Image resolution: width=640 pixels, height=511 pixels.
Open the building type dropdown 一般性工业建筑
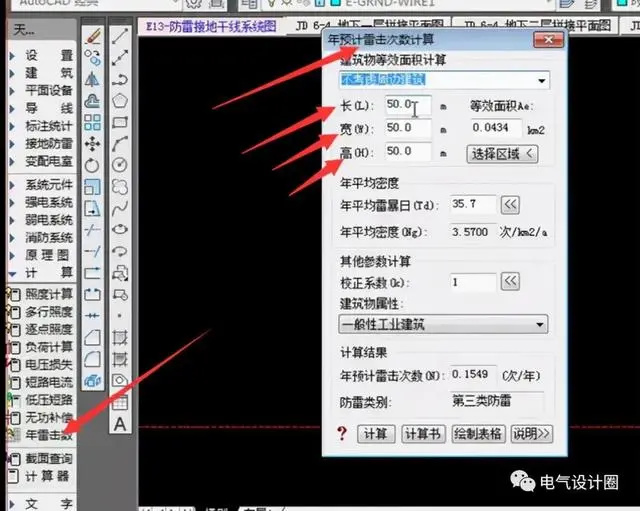[x=443, y=324]
